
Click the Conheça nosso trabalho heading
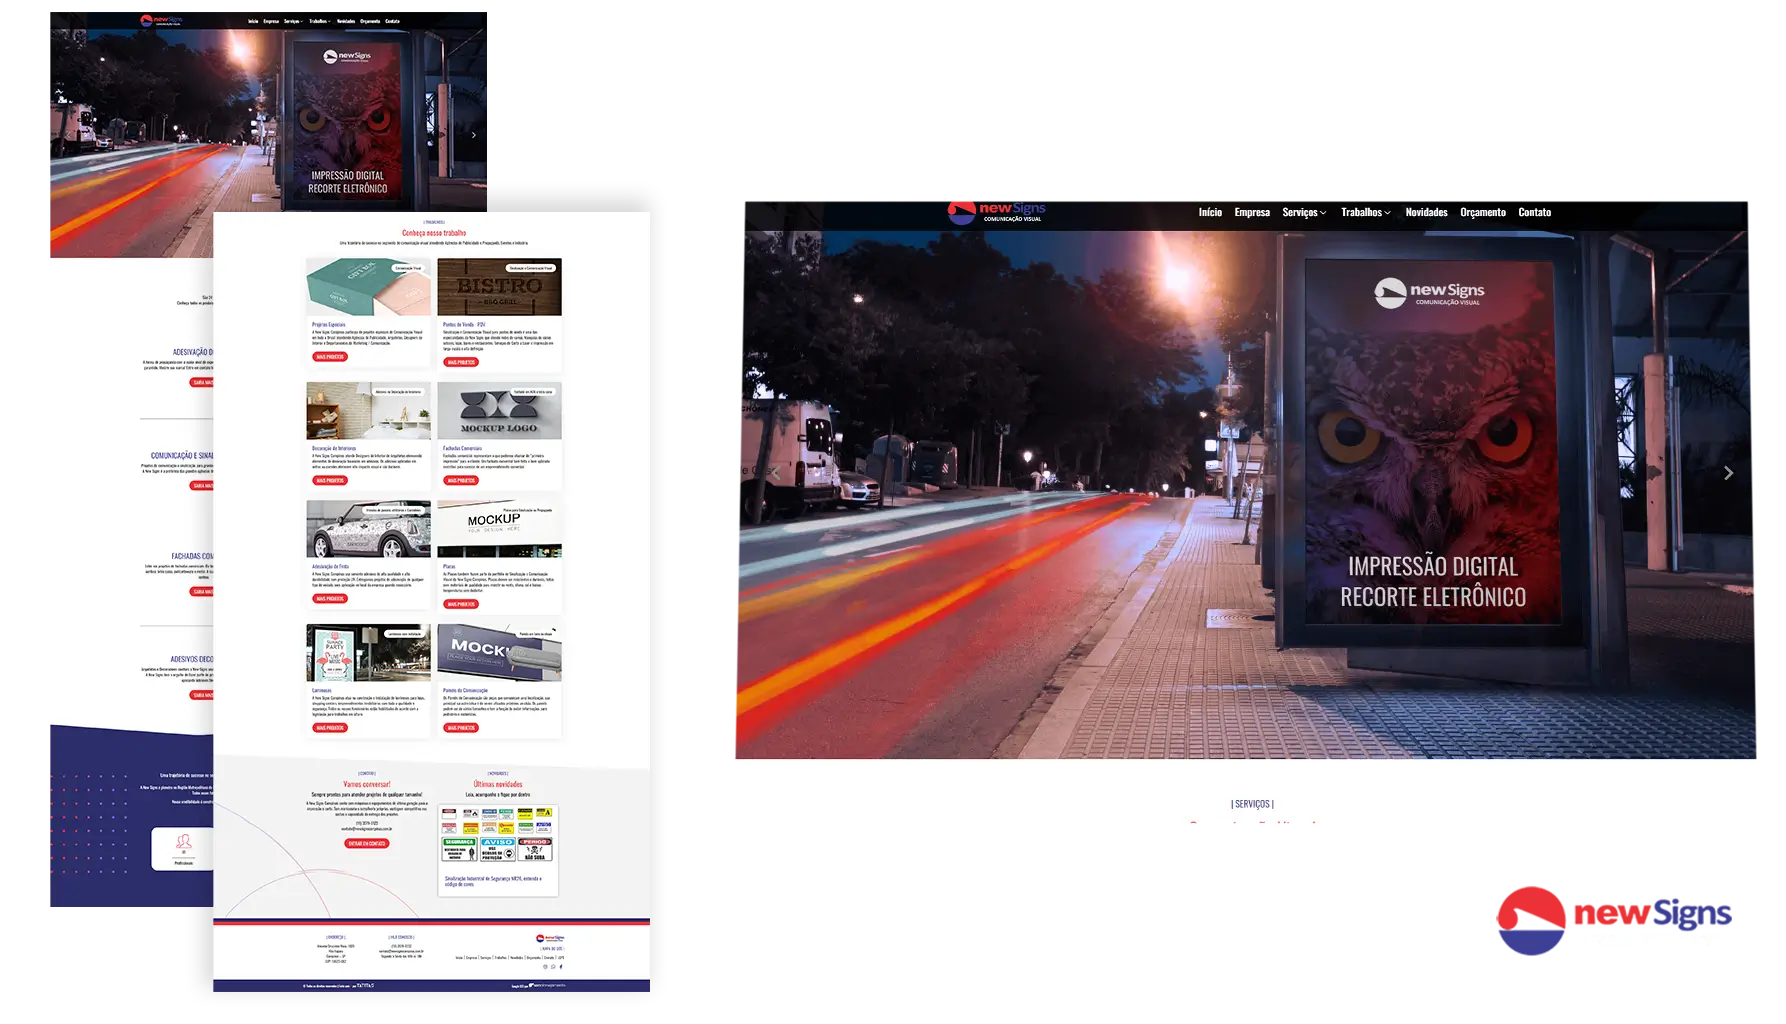pos(434,233)
